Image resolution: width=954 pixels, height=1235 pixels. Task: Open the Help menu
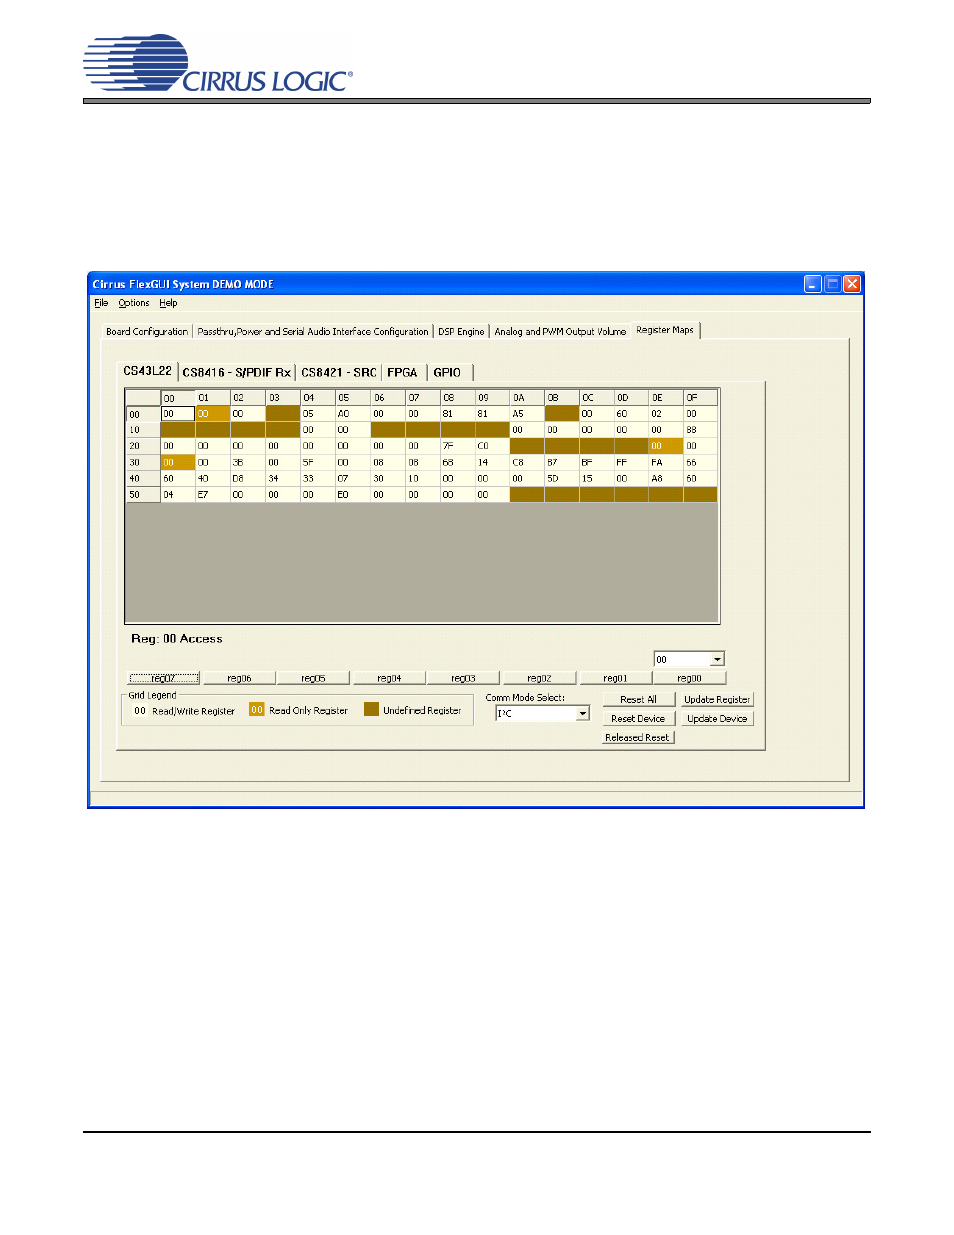pos(168,303)
